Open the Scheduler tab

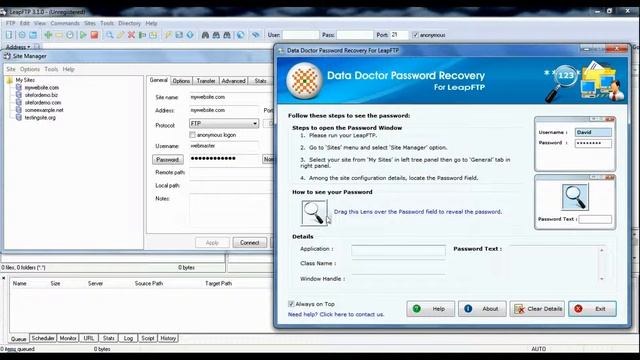[x=43, y=338]
